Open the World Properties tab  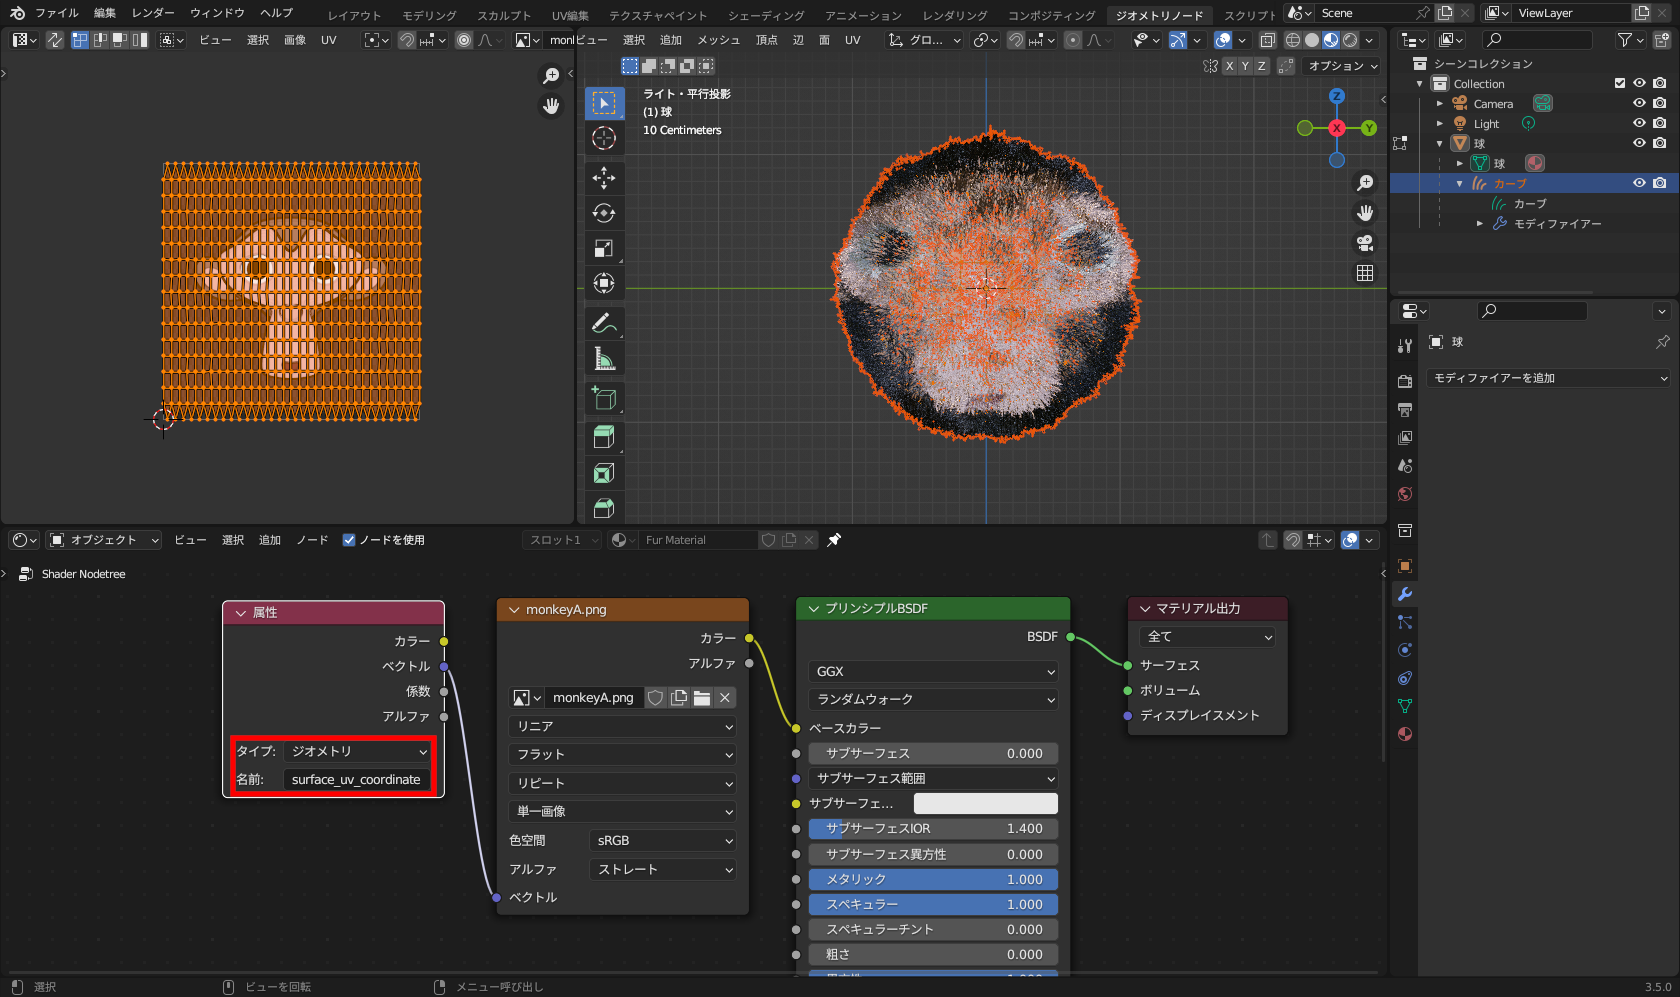point(1404,494)
